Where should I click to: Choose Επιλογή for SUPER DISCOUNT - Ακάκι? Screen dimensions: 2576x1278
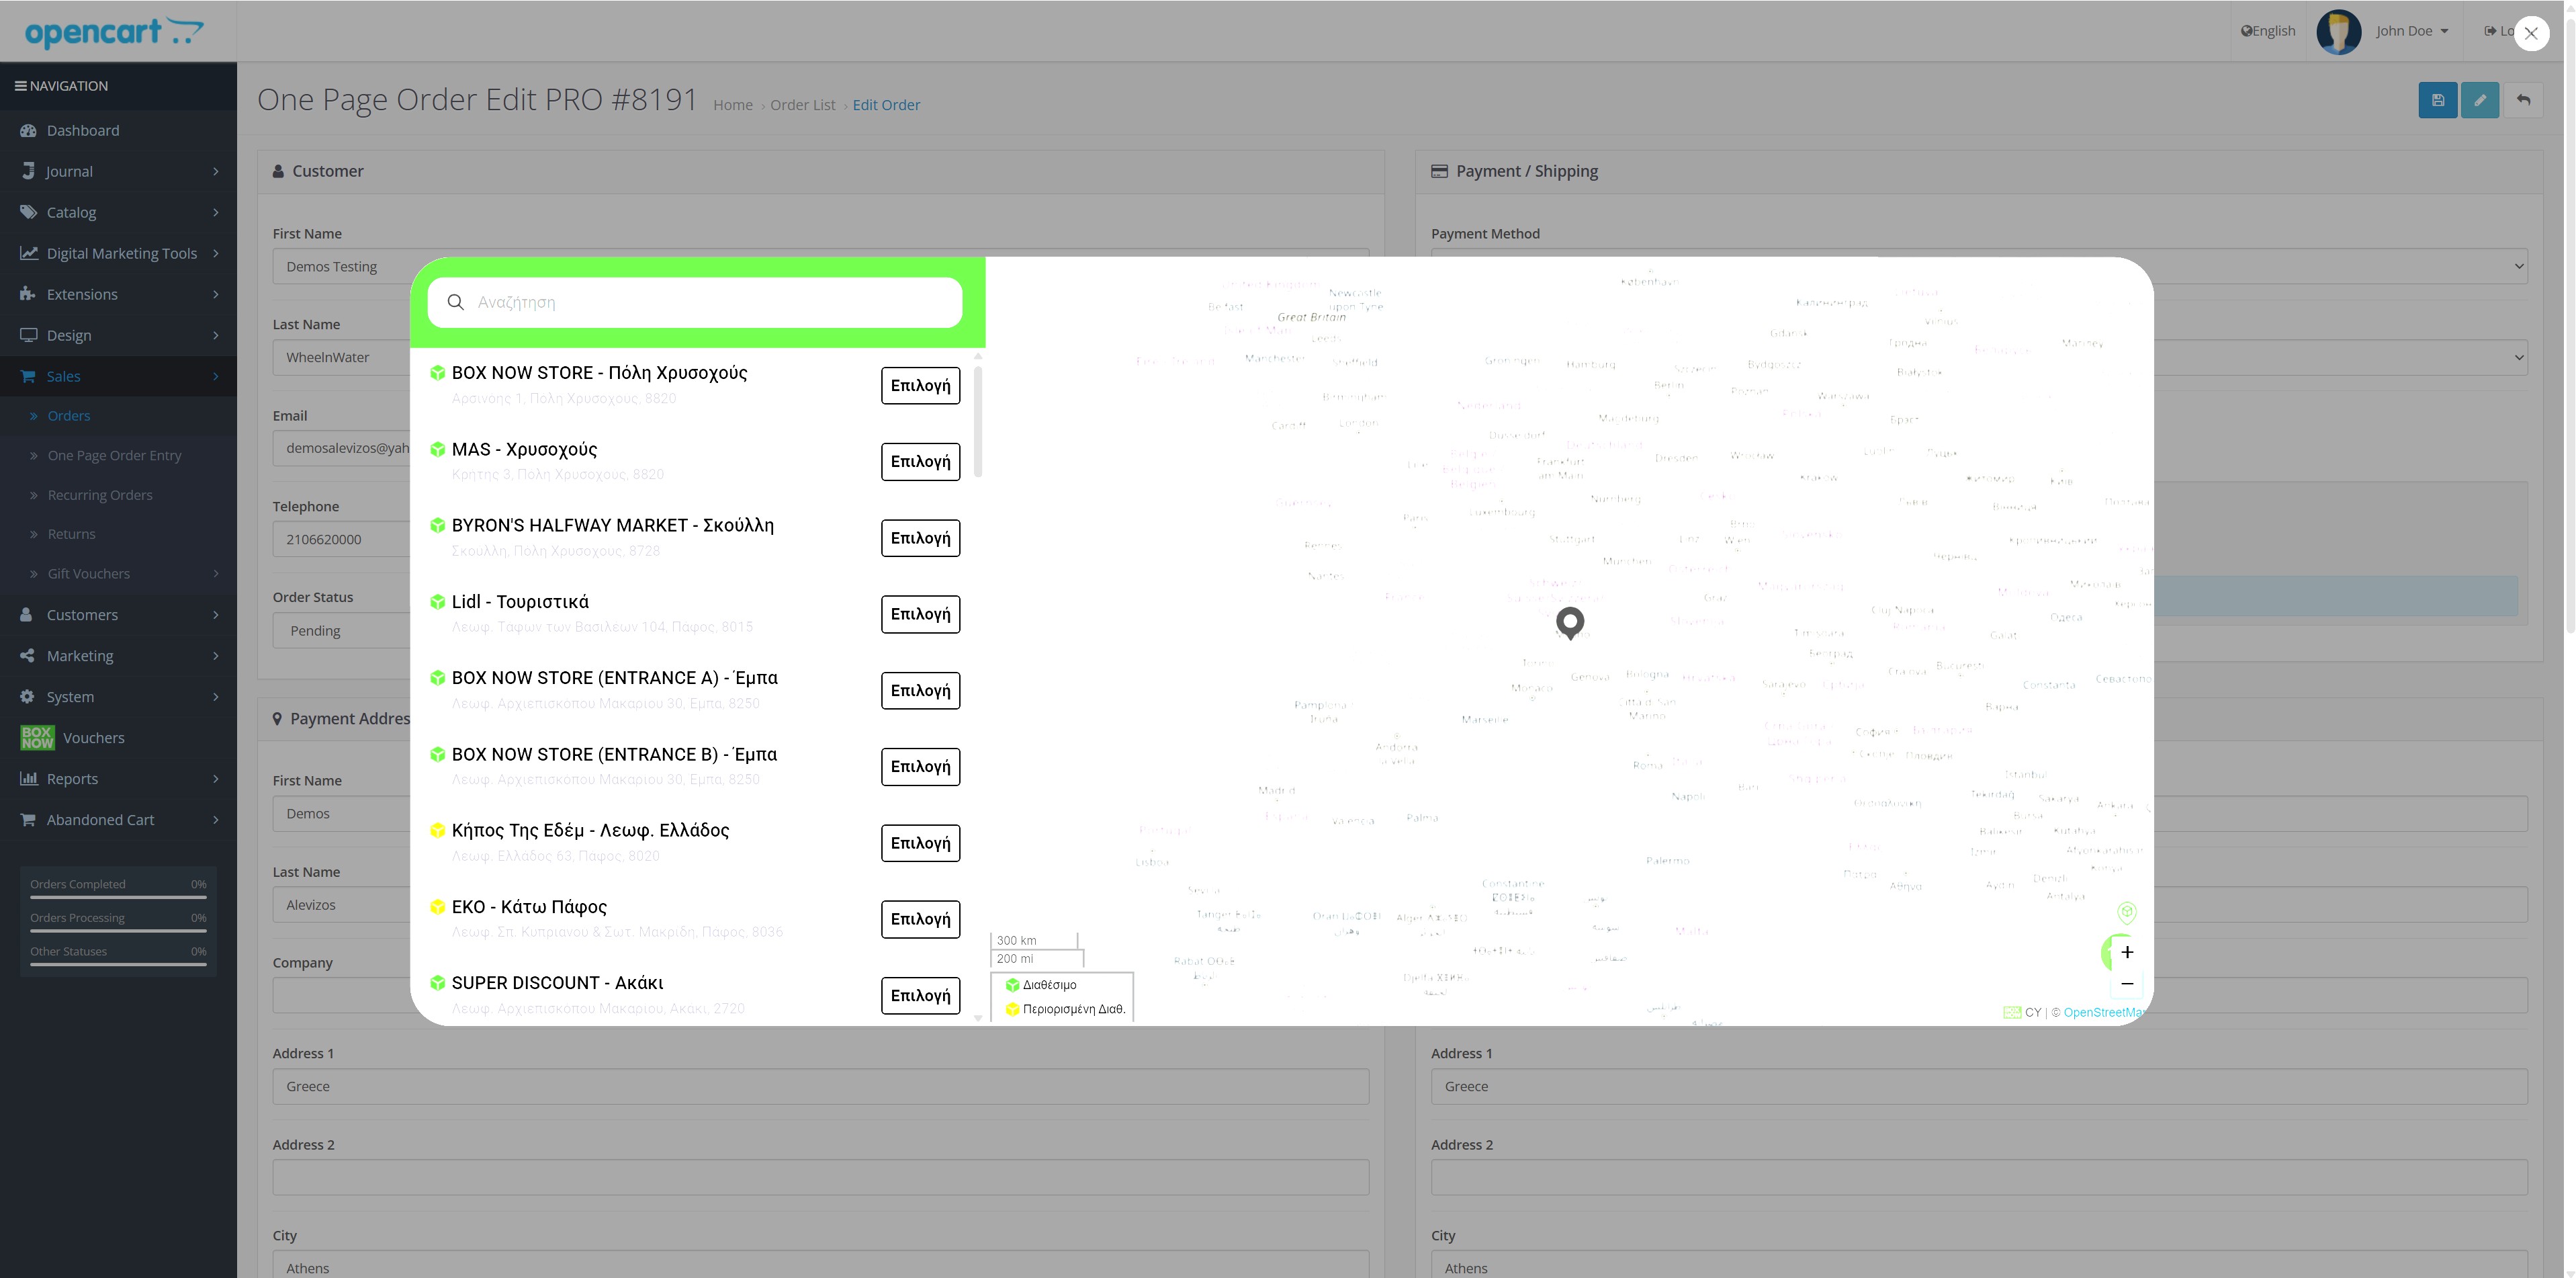(920, 996)
